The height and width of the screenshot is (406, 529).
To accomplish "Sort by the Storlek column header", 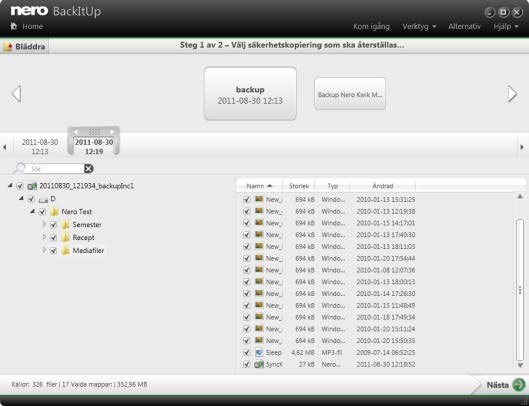I will pos(299,186).
